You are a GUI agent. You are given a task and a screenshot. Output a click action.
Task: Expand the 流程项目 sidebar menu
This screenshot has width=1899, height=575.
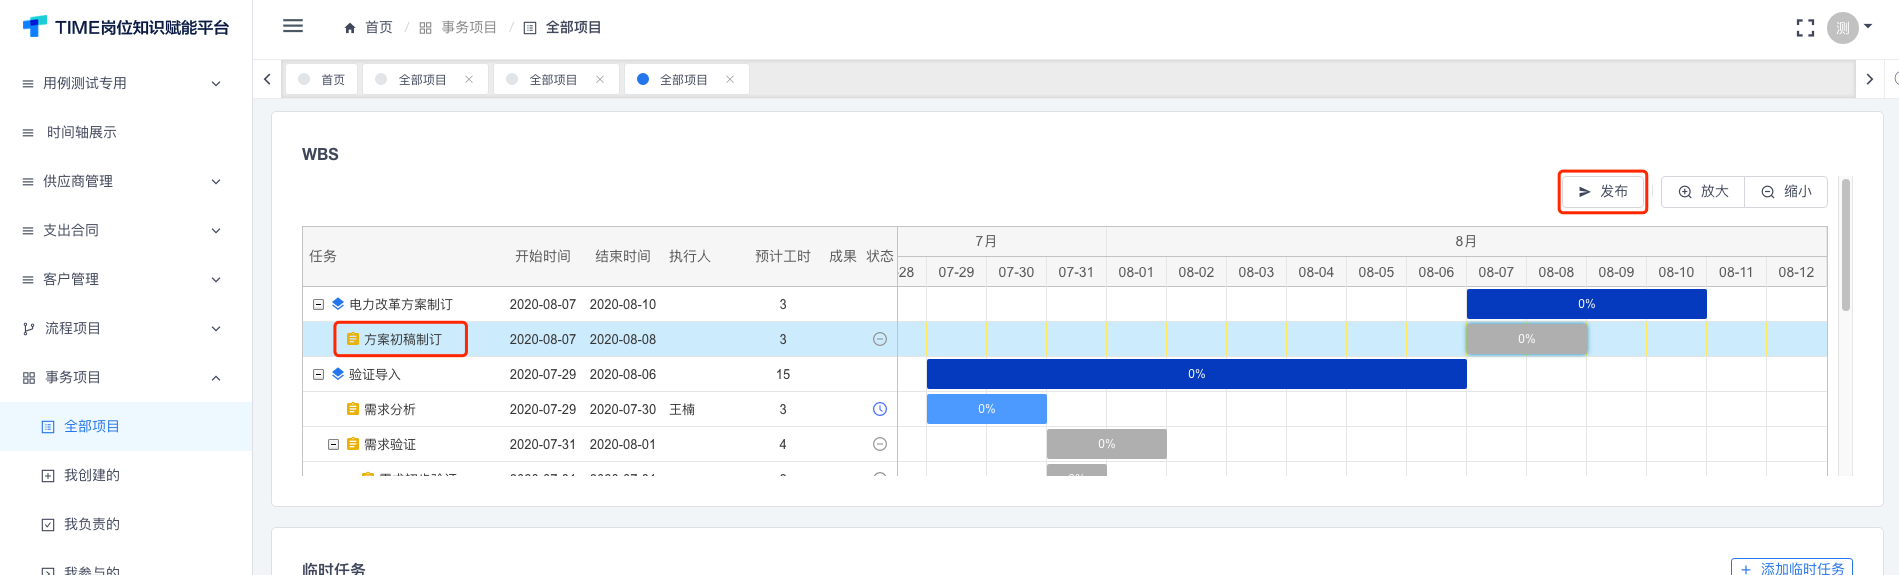click(x=125, y=328)
